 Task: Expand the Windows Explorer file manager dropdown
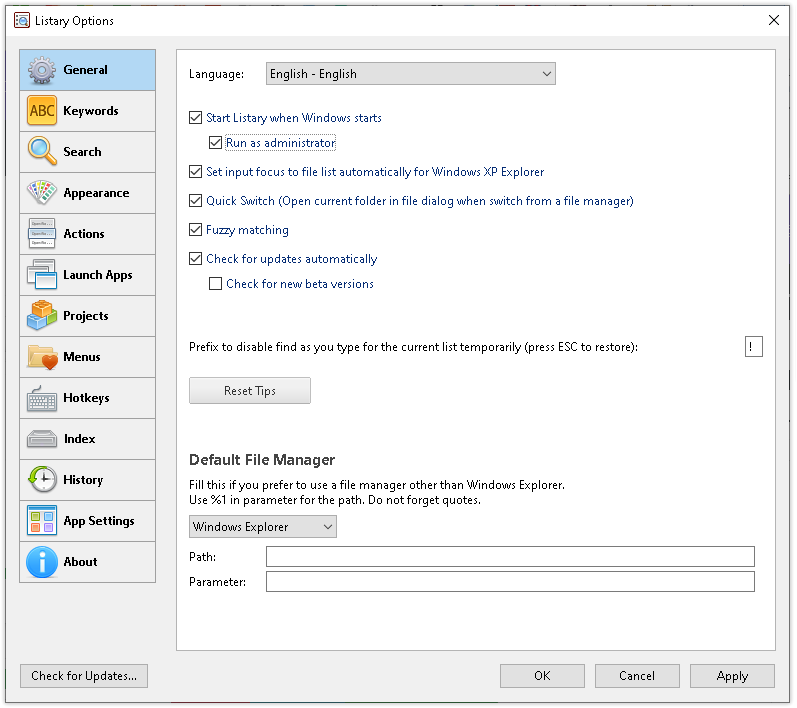(263, 527)
